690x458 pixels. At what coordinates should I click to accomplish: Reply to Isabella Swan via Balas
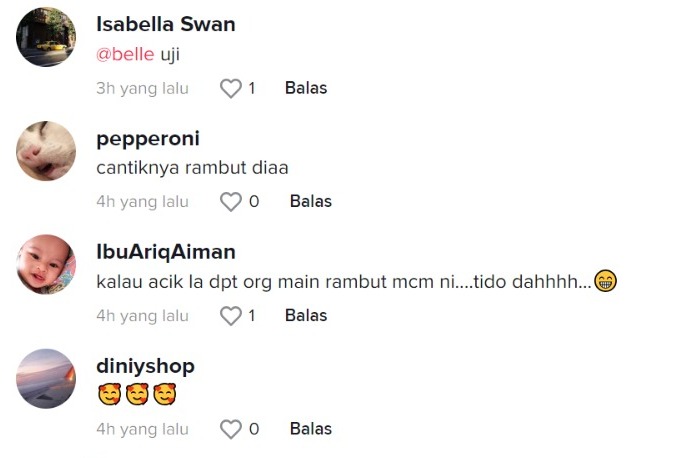click(x=306, y=88)
